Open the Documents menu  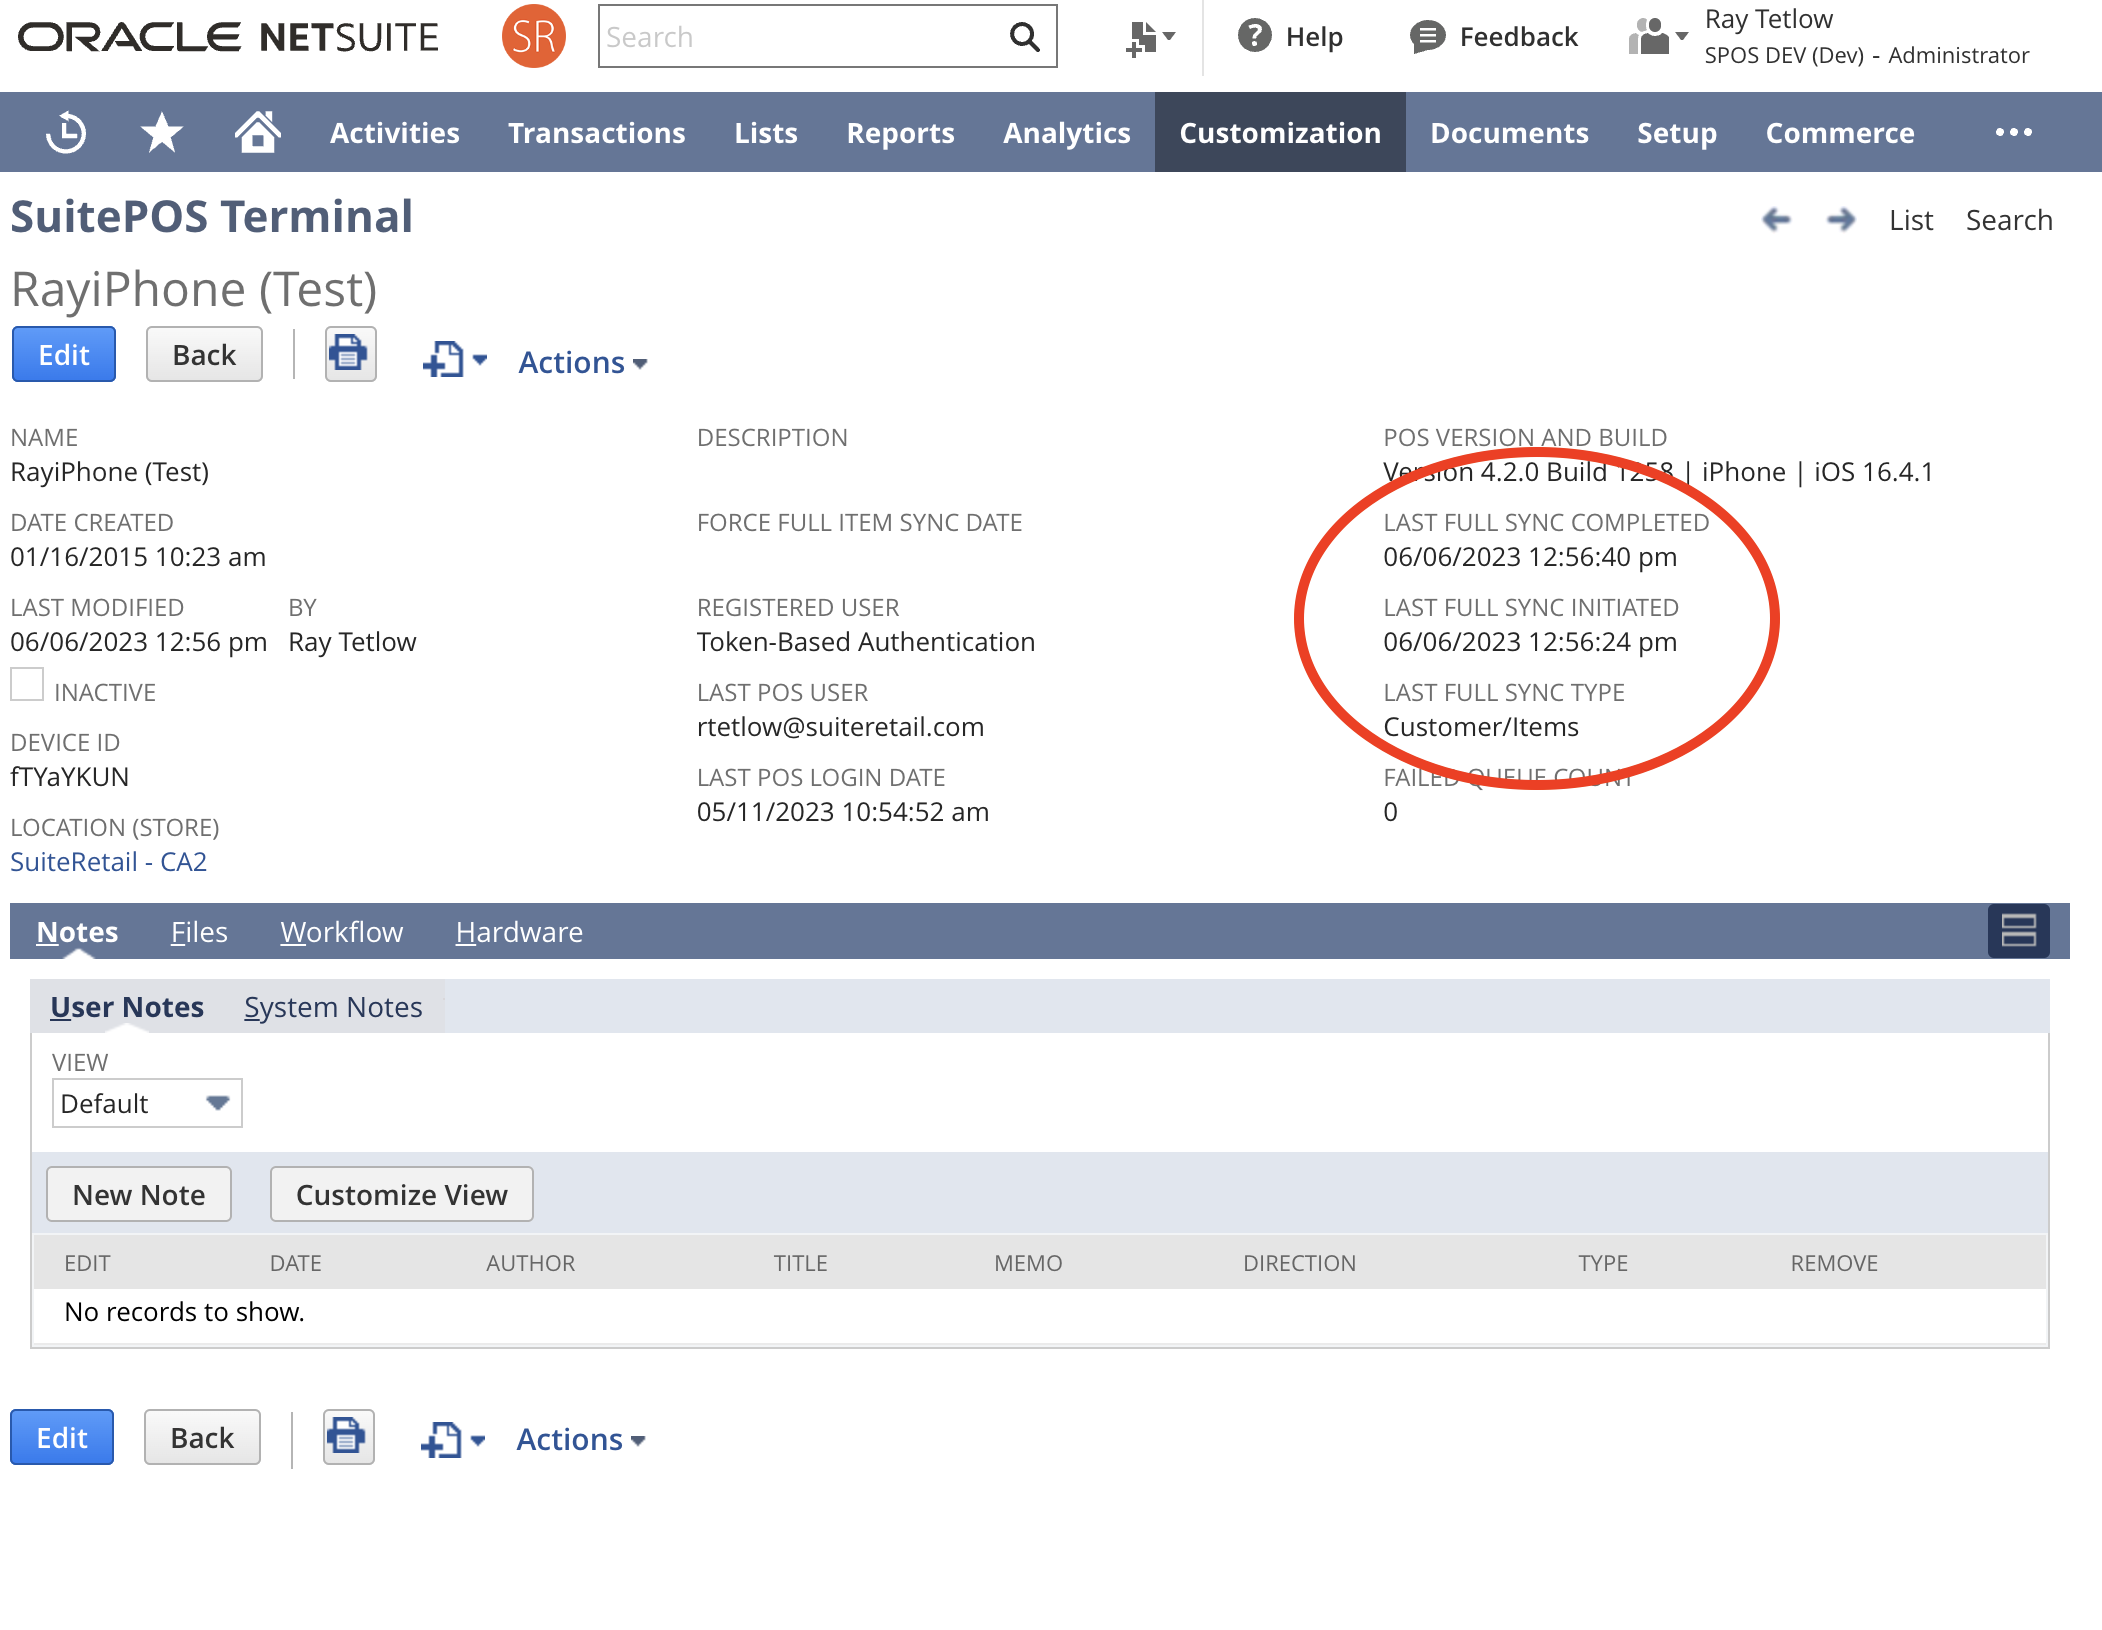(1509, 133)
